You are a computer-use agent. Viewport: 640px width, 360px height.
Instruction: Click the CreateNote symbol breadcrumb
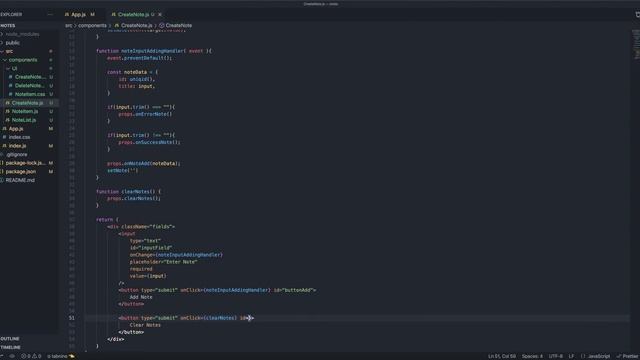click(x=179, y=25)
